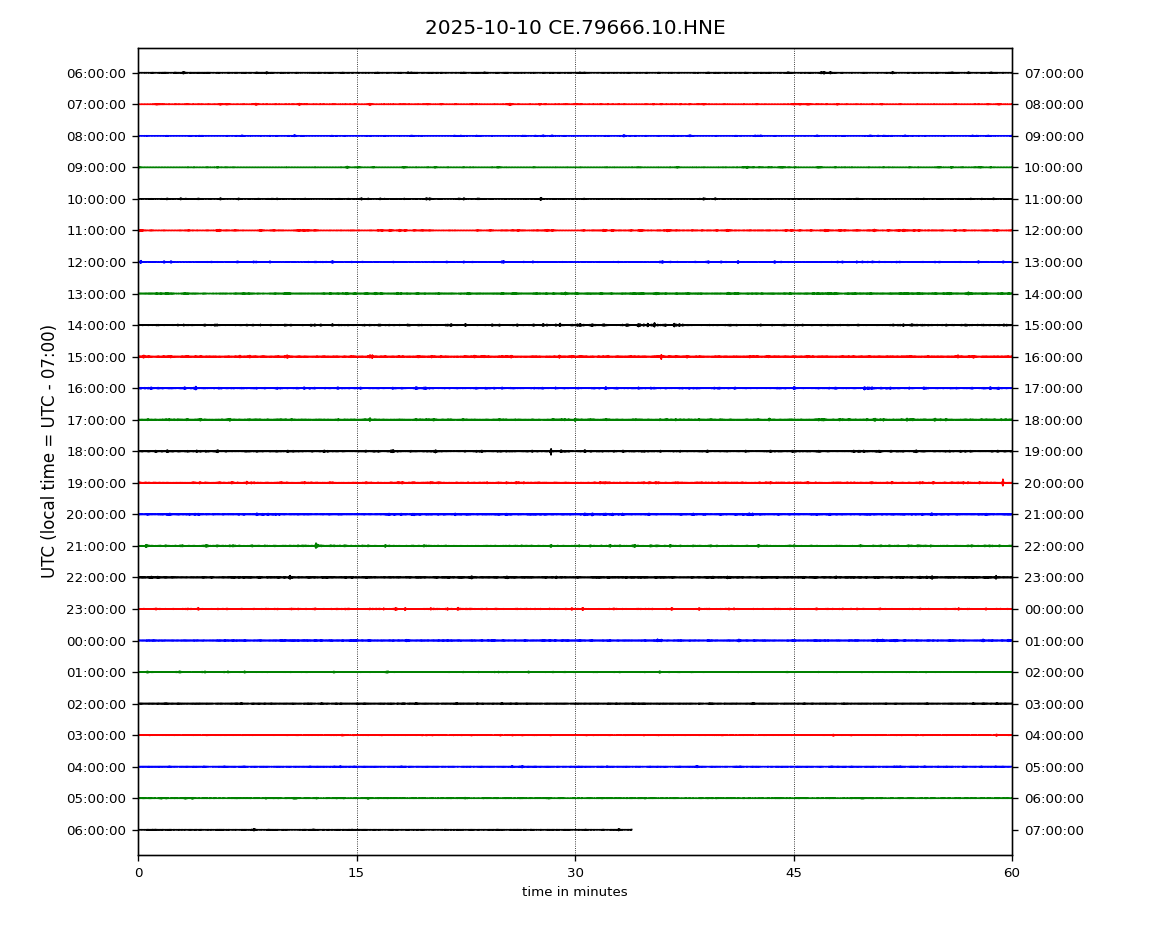Click the left-side 10:00:00 time label
1150x950 pixels.
(x=98, y=199)
